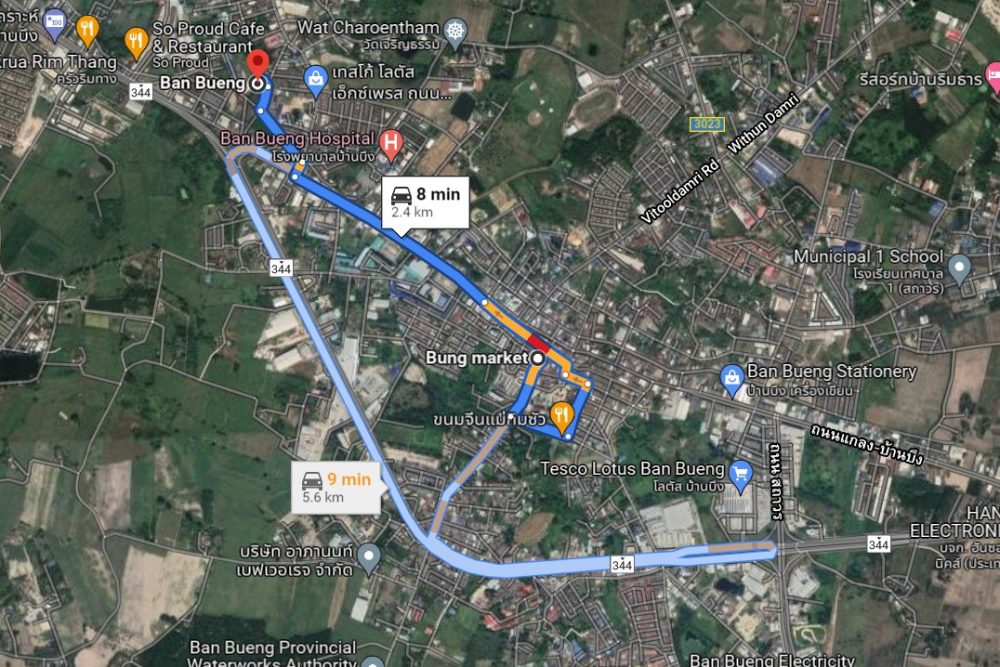The image size is (1000, 667).
Task: Click the Ban Bueng Stationery shopping bag marker
Action: pos(732,381)
